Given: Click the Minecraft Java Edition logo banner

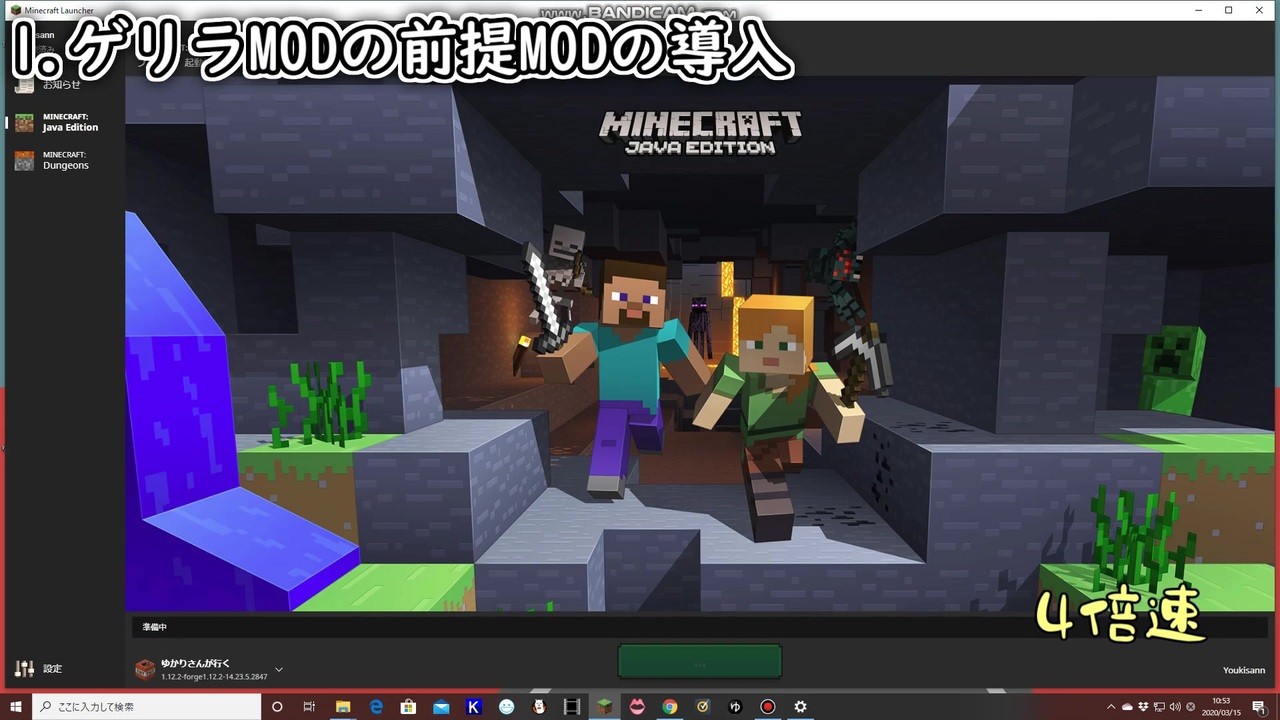Looking at the screenshot, I should coord(700,132).
